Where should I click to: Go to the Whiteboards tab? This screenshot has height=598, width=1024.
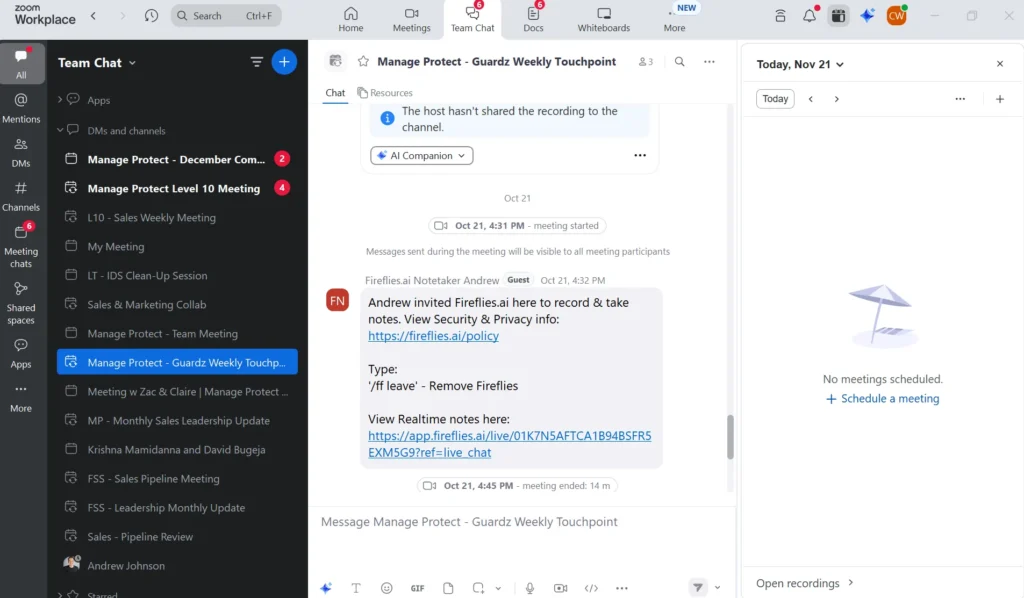click(603, 19)
